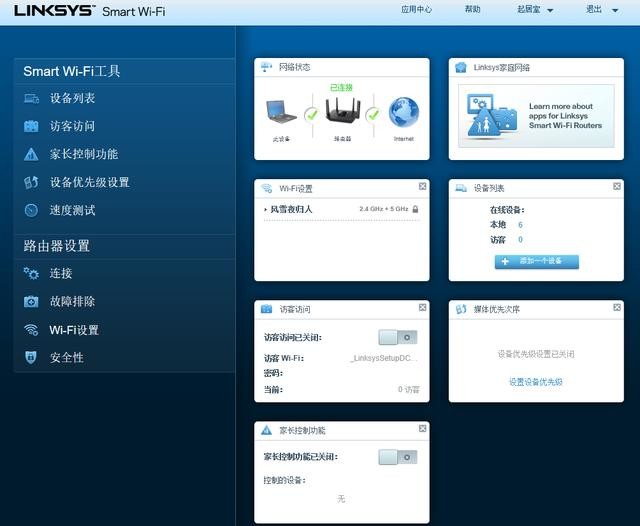
Task: Close the Wi-Fi设置 widget
Action: click(422, 186)
